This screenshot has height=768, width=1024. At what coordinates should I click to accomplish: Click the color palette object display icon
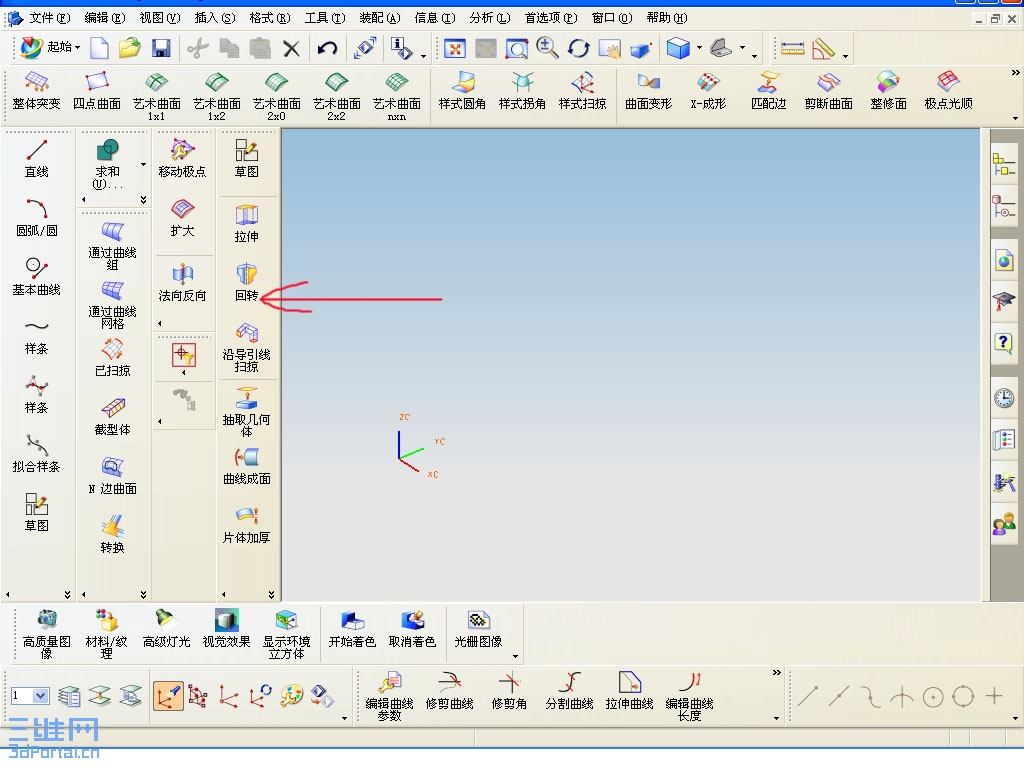(x=291, y=696)
